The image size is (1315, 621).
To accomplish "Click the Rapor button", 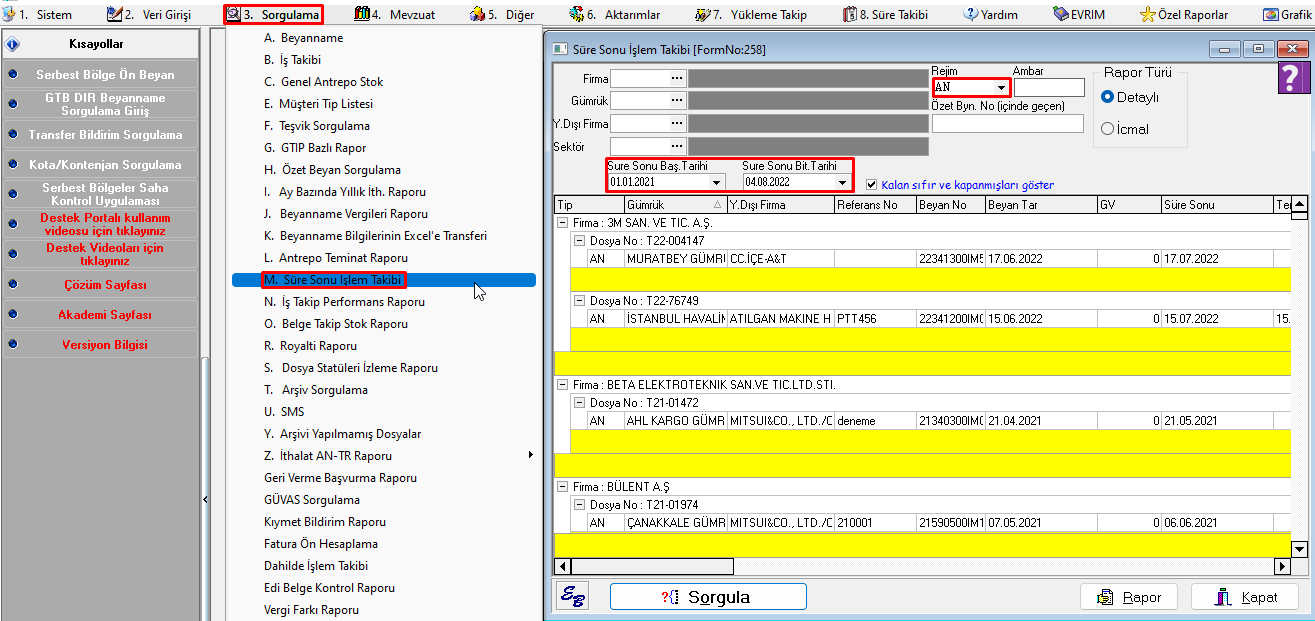I will pos(1129,597).
